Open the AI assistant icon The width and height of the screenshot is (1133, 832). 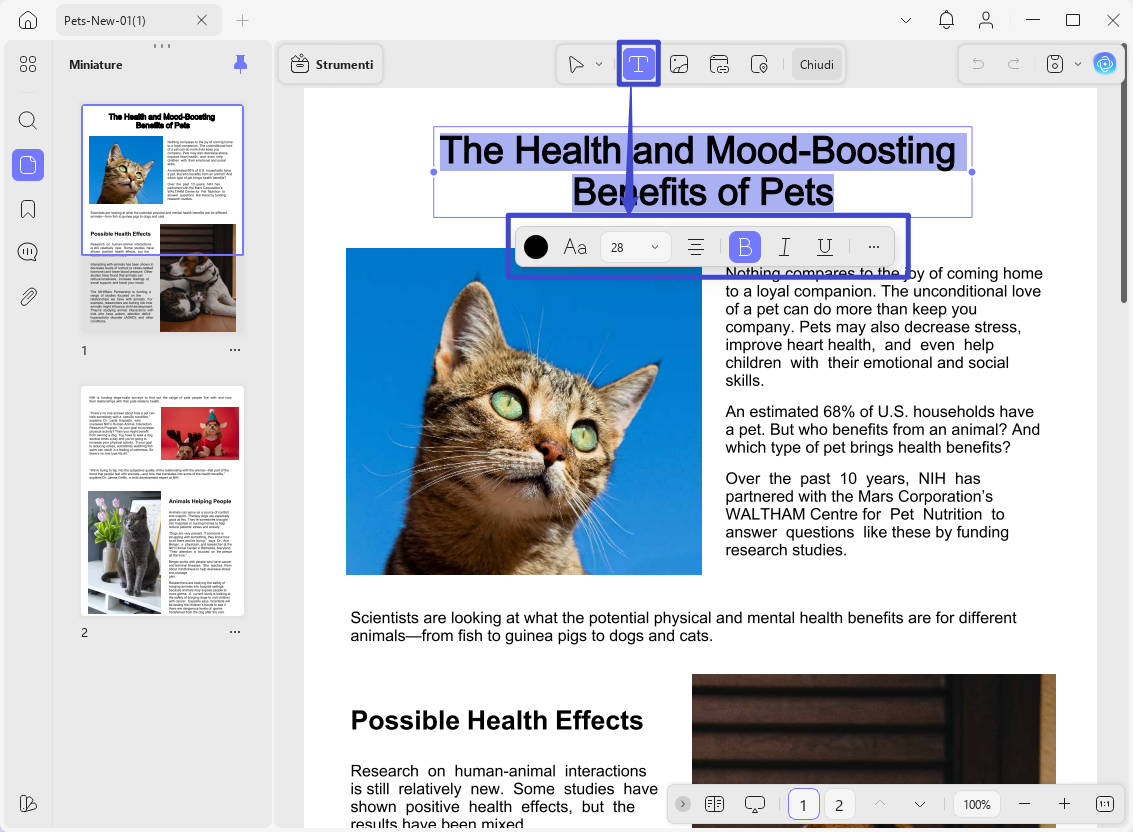1105,64
